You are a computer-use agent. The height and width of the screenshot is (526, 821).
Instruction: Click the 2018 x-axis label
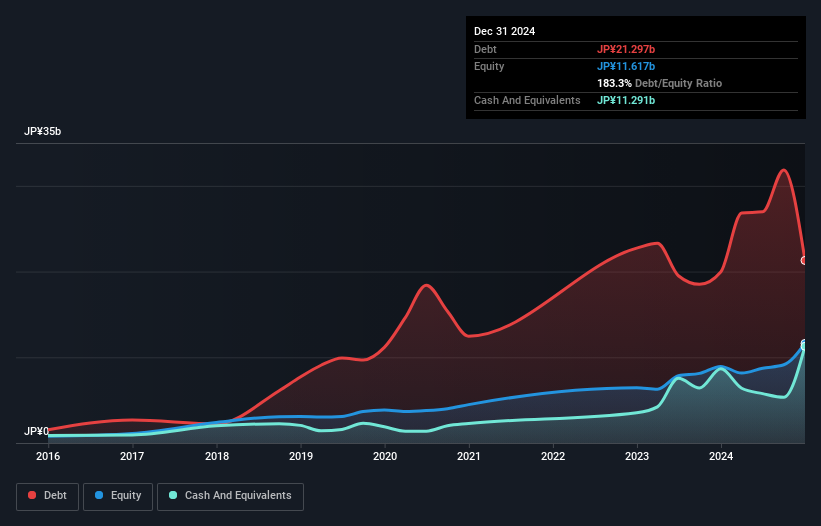pos(217,456)
